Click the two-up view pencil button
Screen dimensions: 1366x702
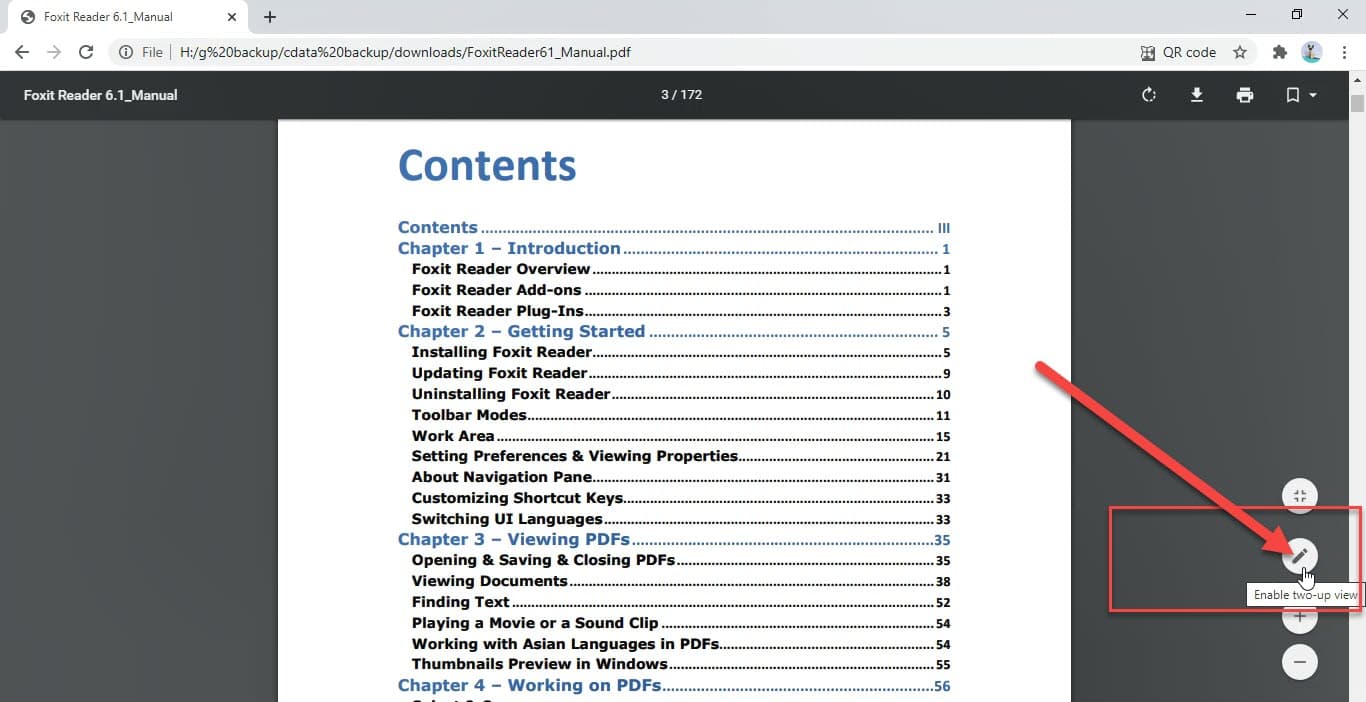(x=1300, y=554)
